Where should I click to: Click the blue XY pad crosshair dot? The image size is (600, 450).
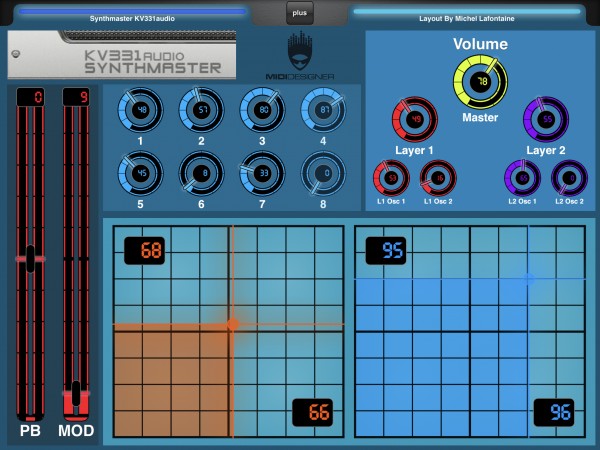pos(529,279)
